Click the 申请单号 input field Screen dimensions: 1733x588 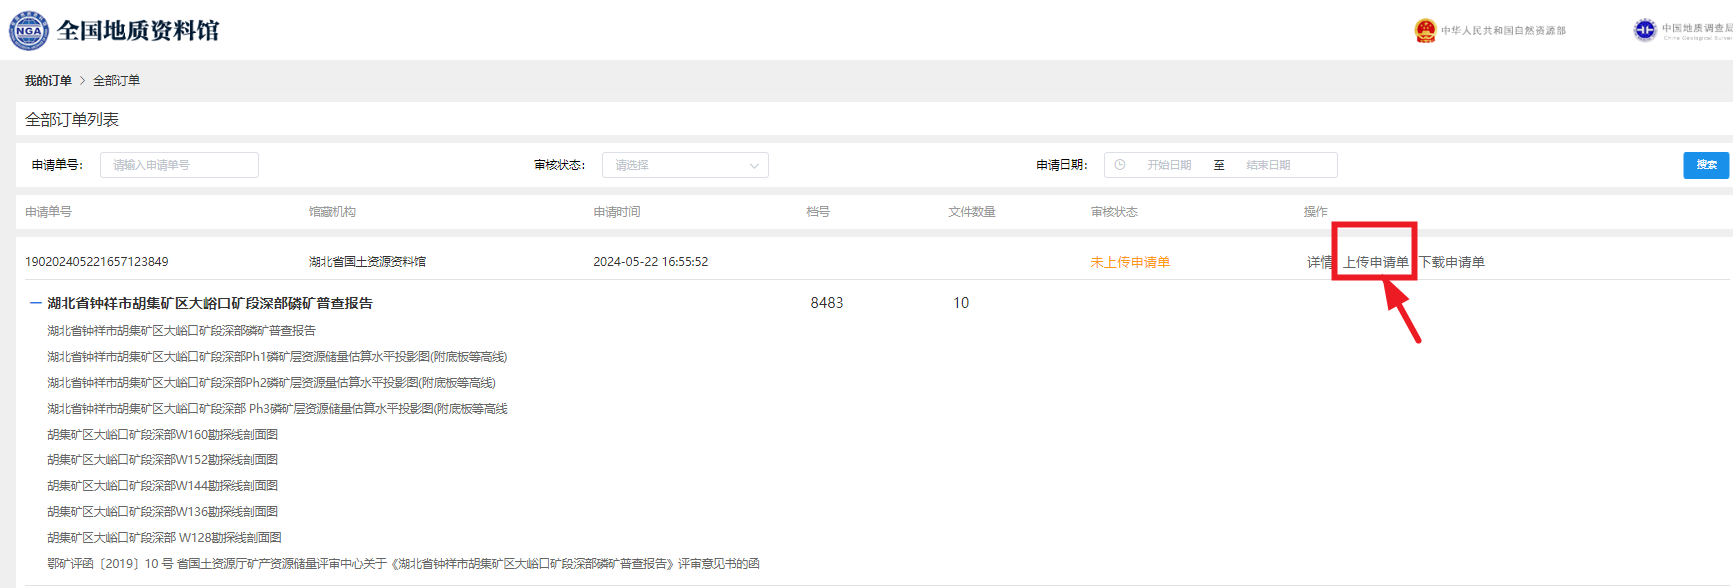pyautogui.click(x=179, y=165)
